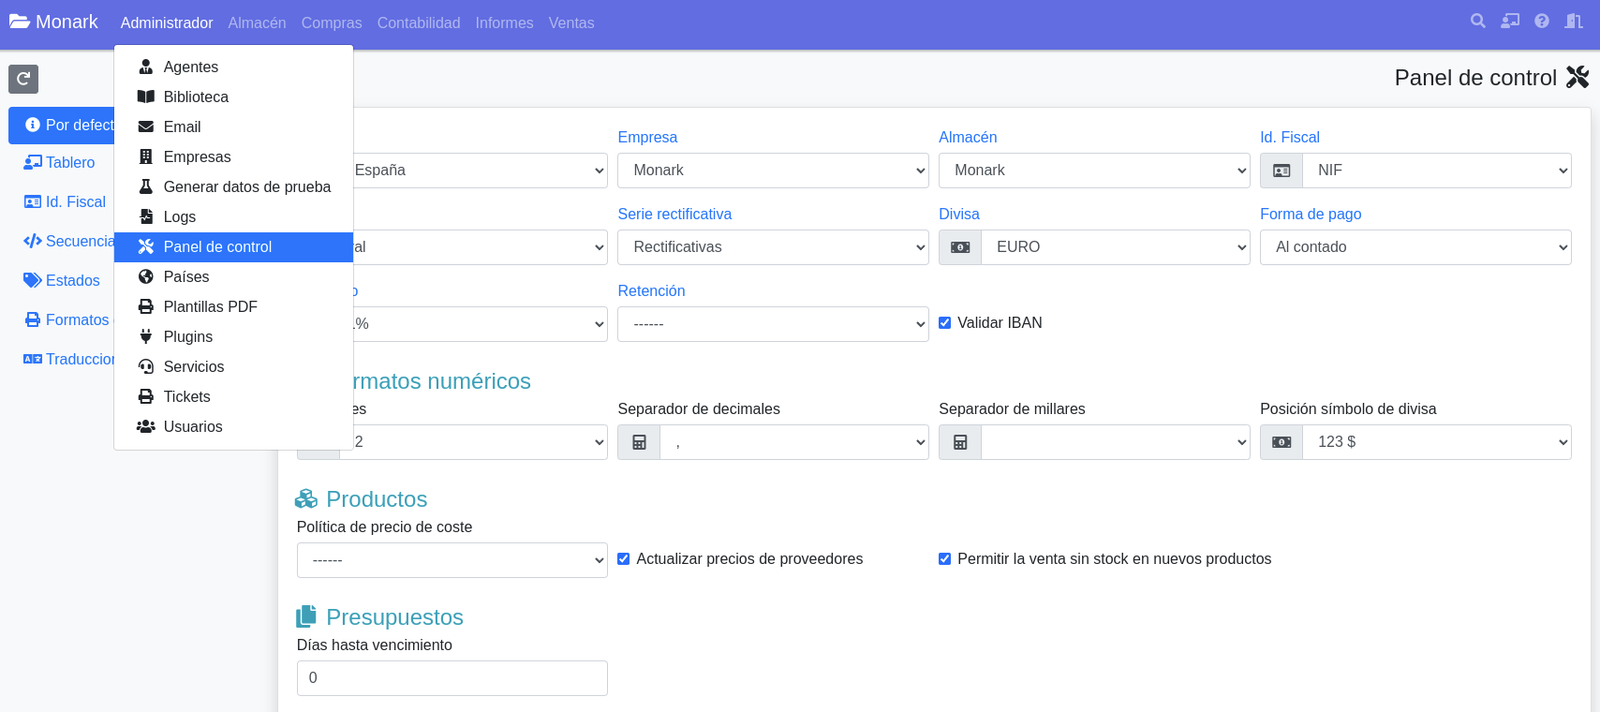
Task: Switch to the Tablero sidebar tab
Action: 61,163
